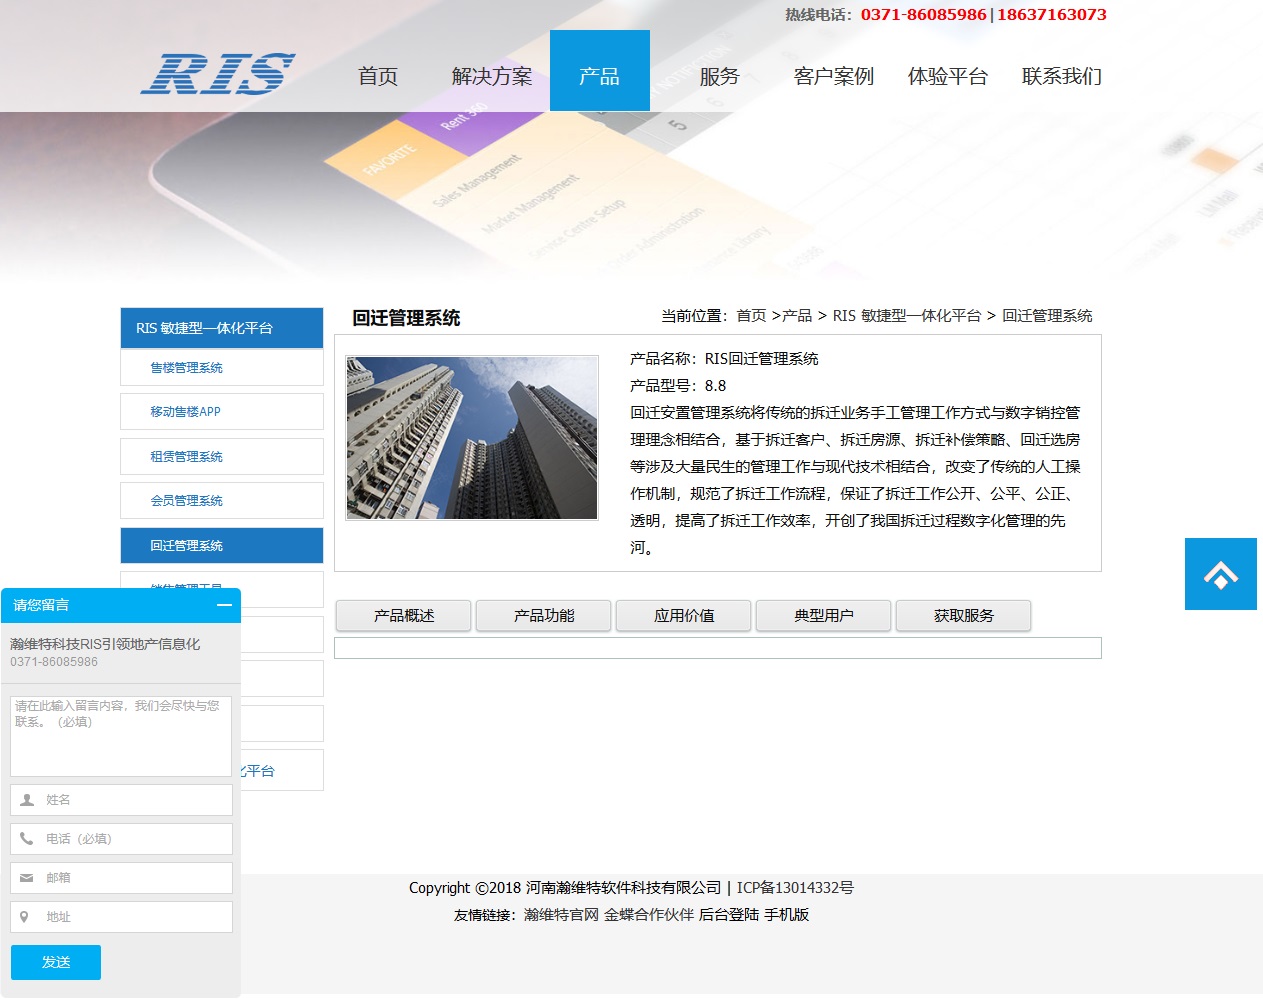Click the 后台登陆 footer link
The width and height of the screenshot is (1263, 999).
[x=729, y=914]
